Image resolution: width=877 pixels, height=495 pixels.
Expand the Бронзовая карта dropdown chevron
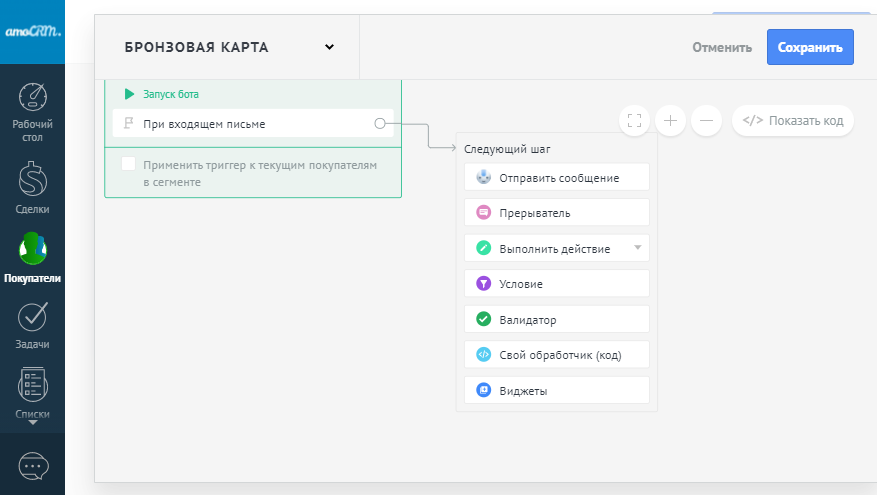(x=329, y=47)
